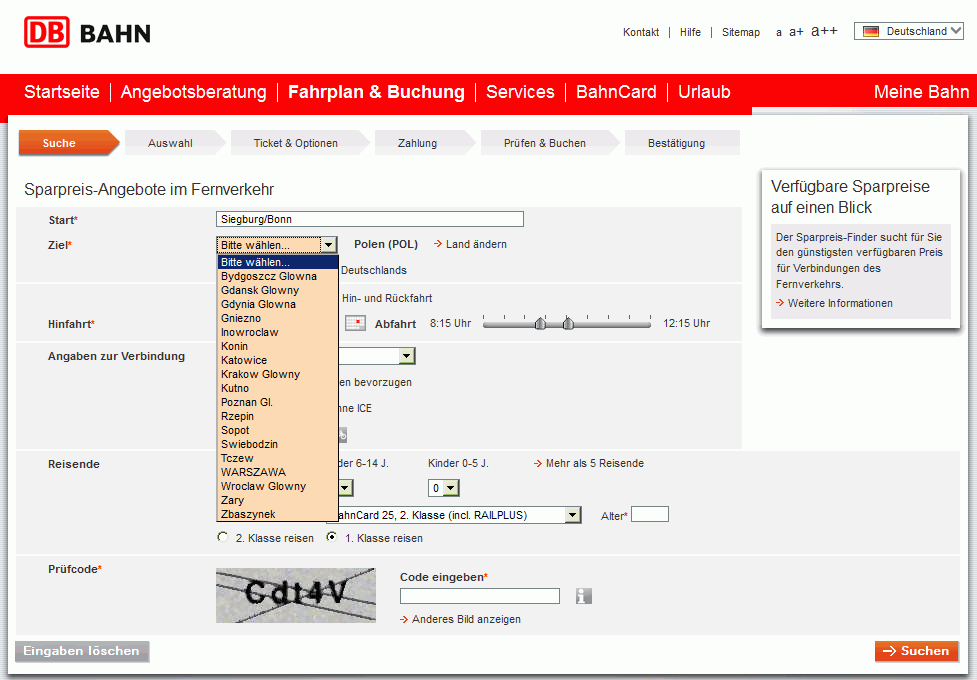Screen dimensions: 977x680
Task: Select the Prüfen & Buchen step tab
Action: (x=549, y=143)
